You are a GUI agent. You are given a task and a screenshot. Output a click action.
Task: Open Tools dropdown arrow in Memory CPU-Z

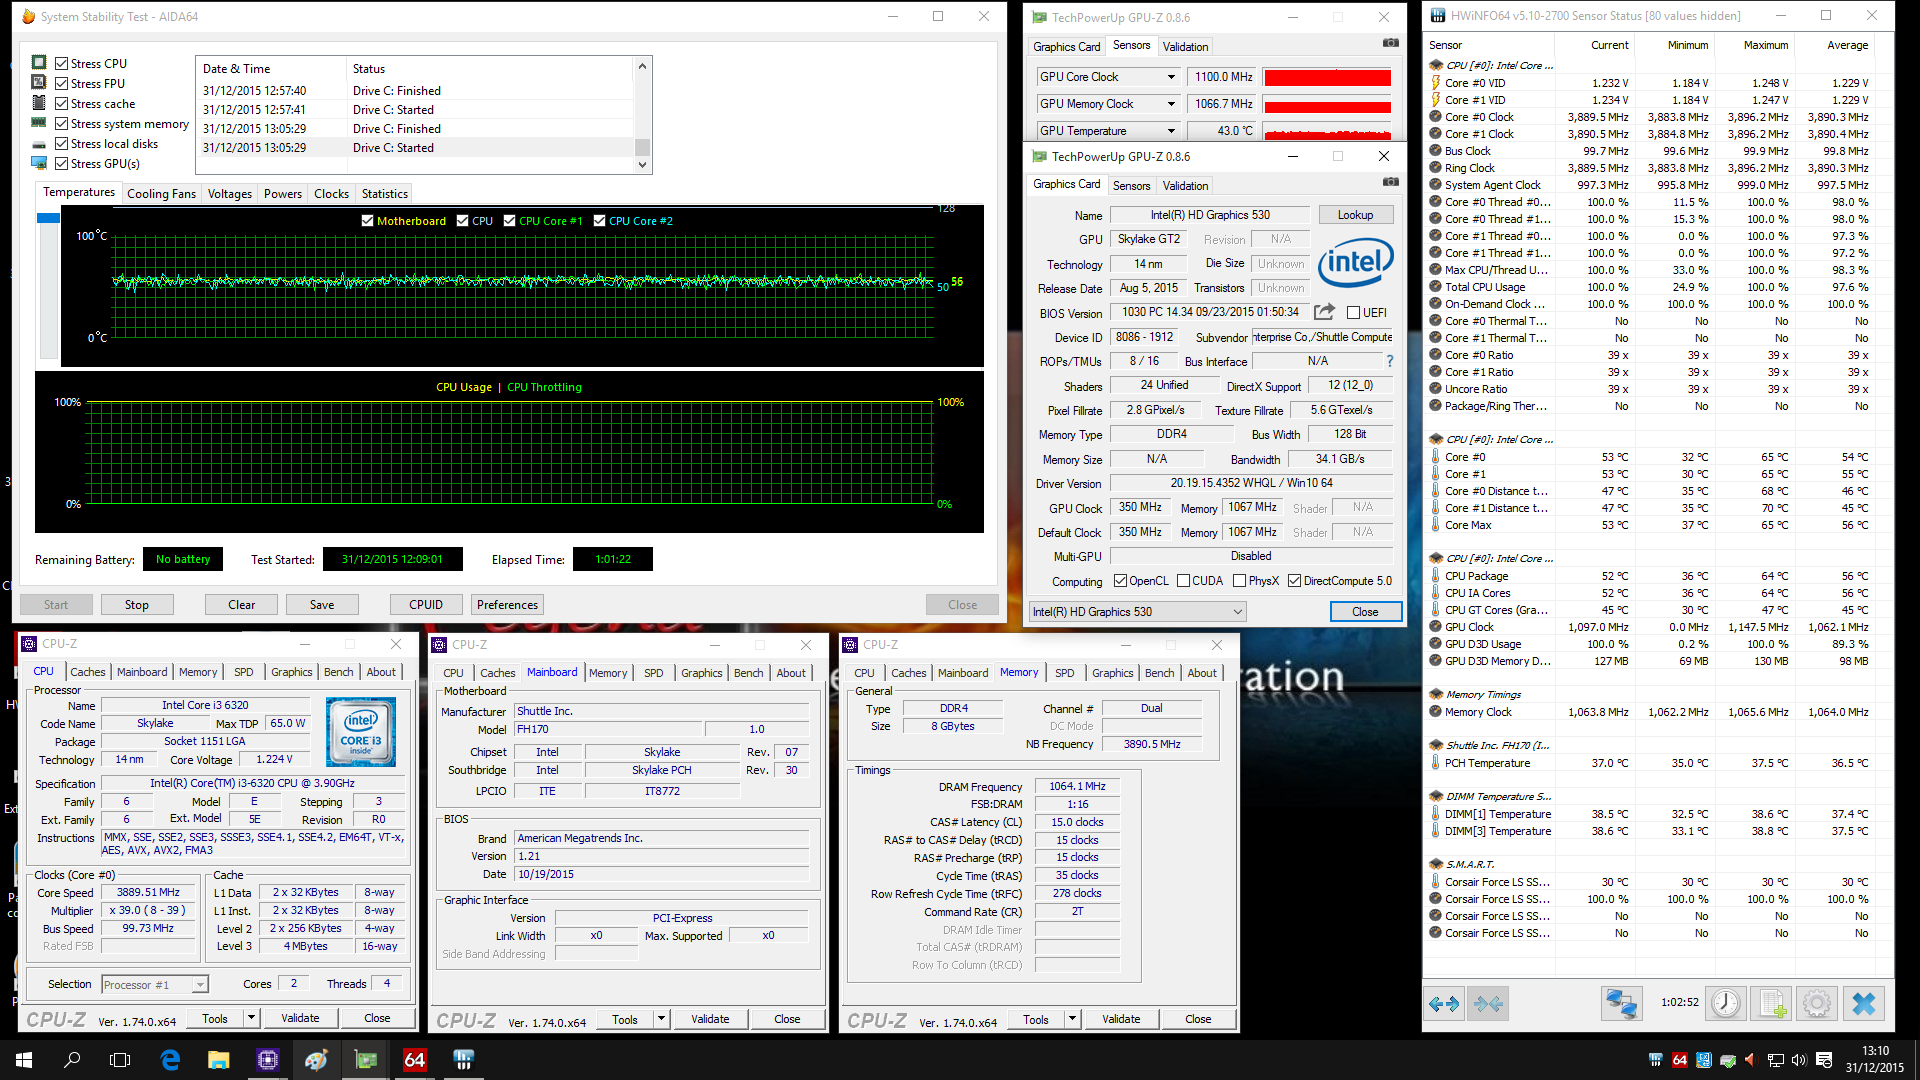coord(1072,1019)
